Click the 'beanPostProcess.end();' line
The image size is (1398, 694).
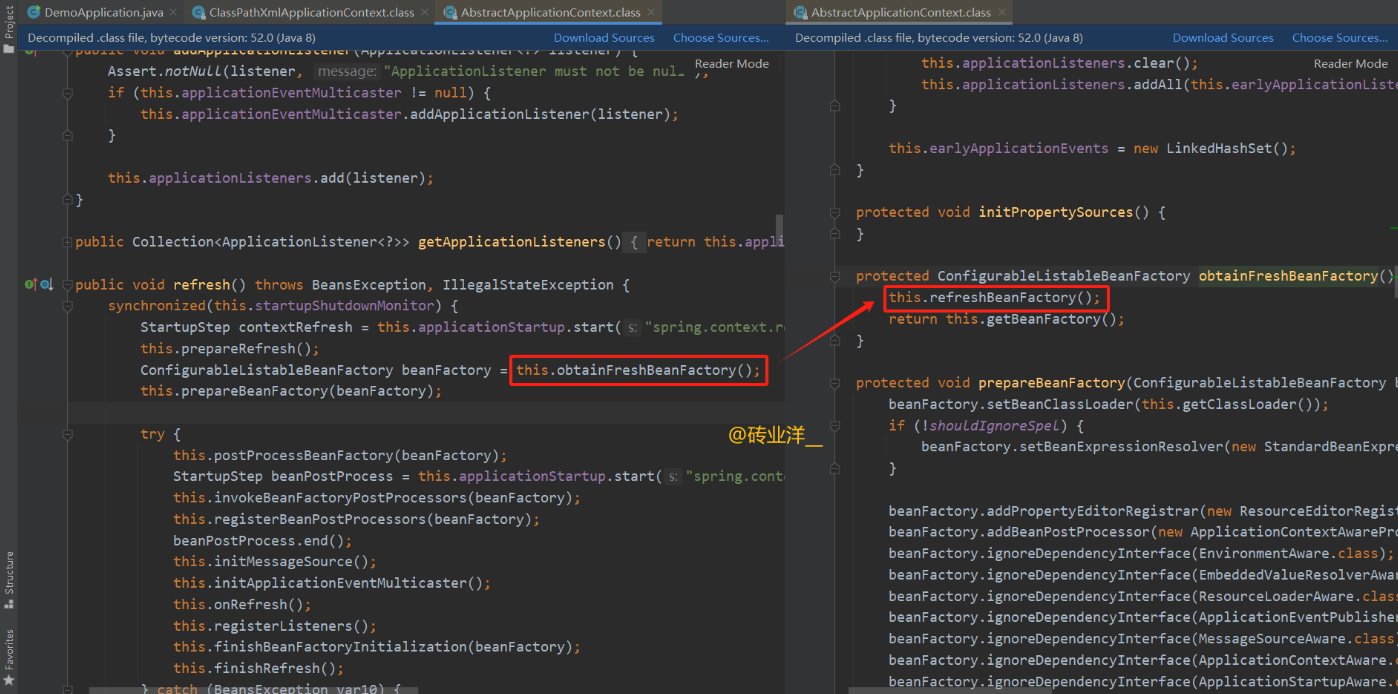[263, 540]
